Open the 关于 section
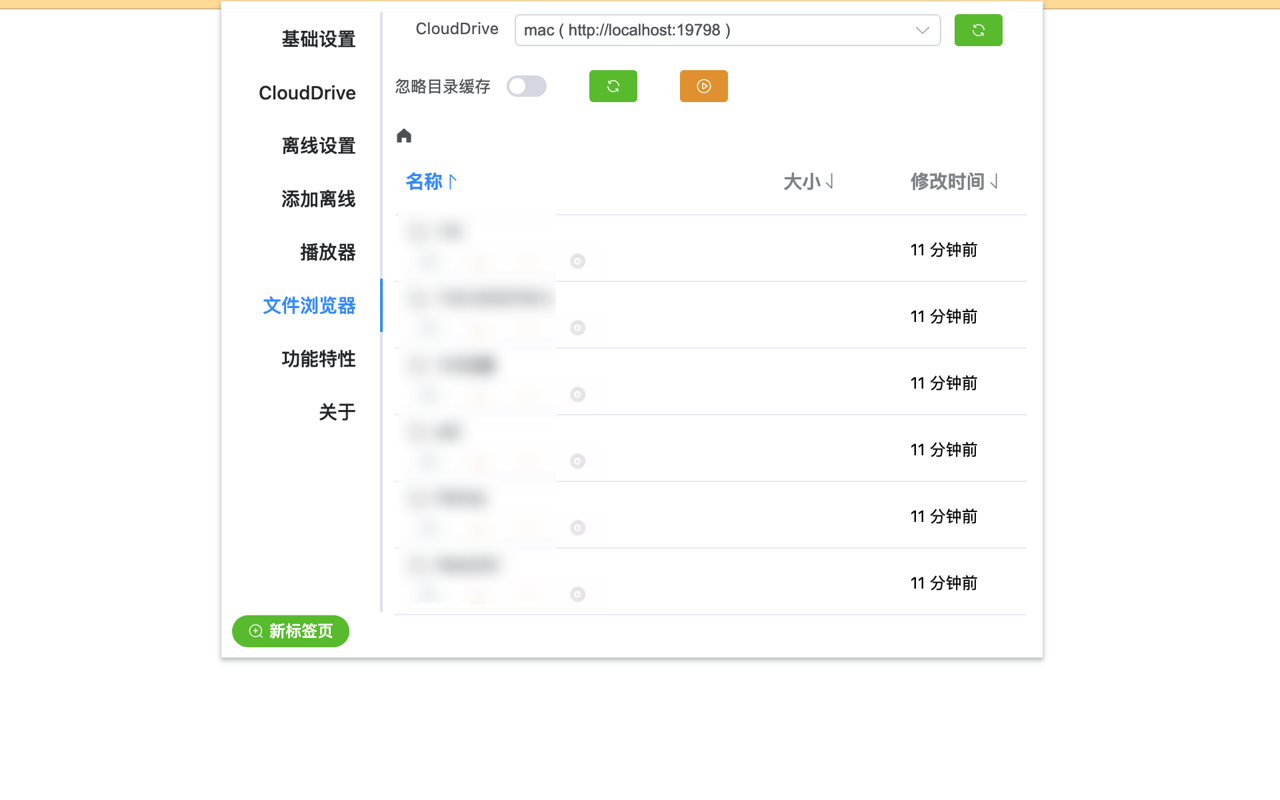The height and width of the screenshot is (800, 1280). 337,411
